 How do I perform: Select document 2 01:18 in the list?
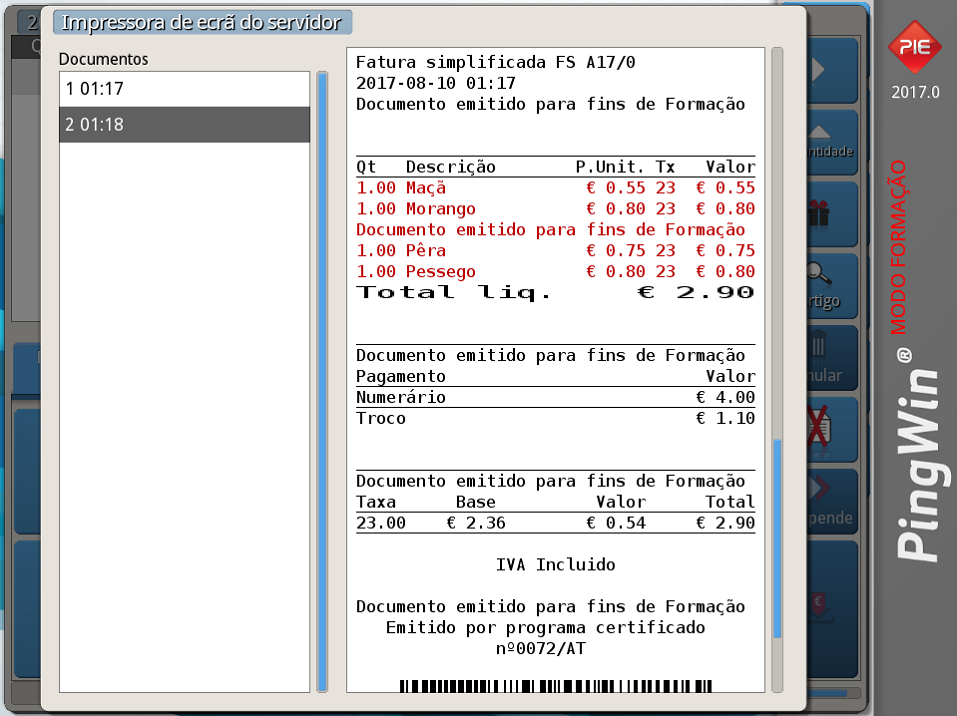tap(184, 125)
